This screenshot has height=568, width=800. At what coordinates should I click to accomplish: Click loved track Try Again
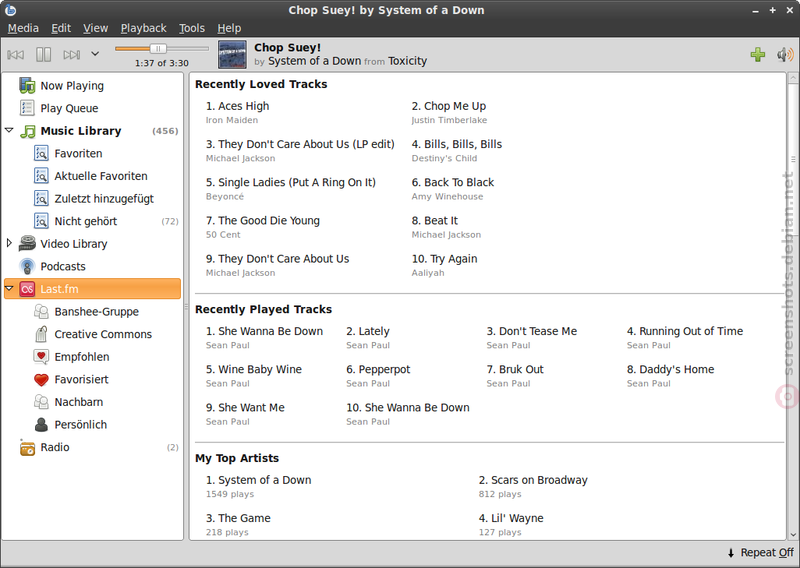444,259
